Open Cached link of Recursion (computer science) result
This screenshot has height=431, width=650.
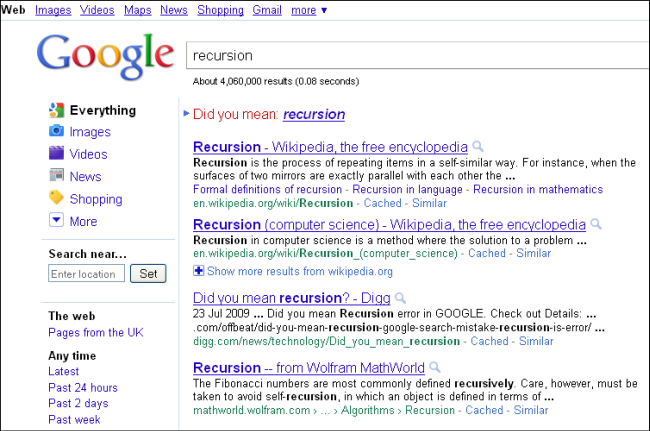[487, 254]
